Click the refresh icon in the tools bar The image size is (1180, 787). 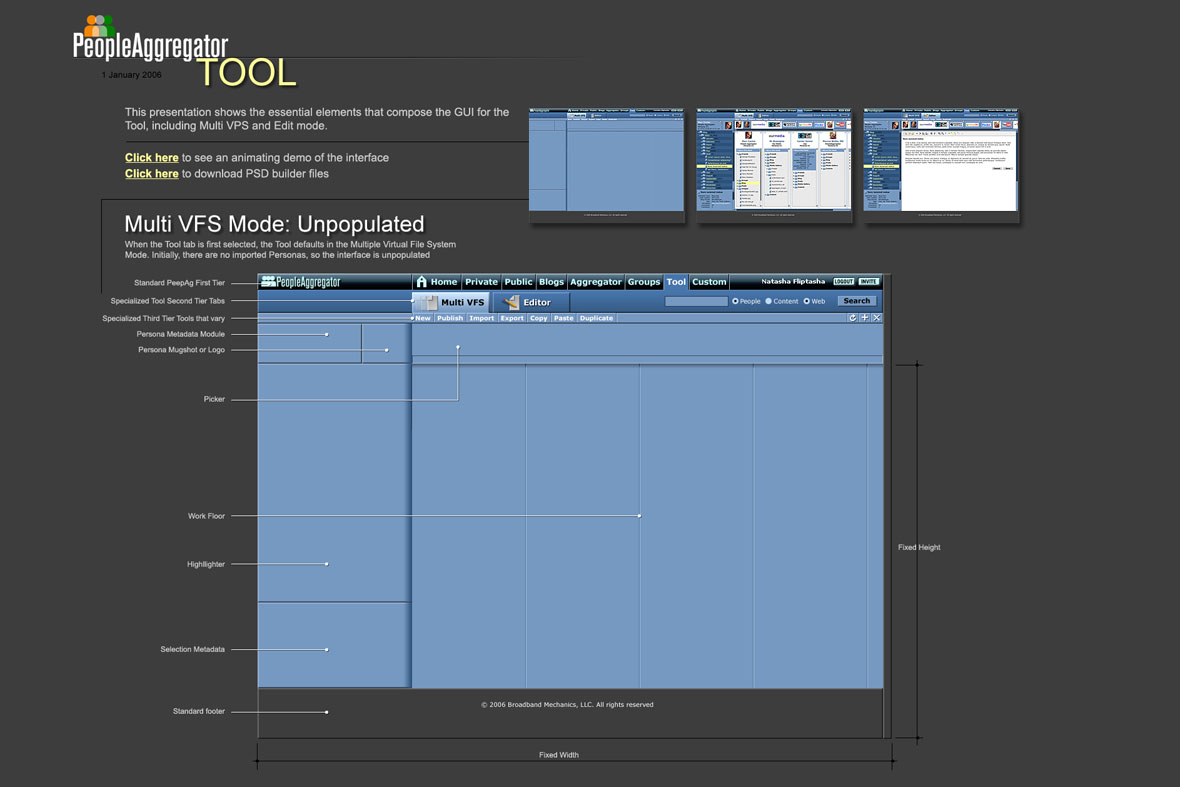coord(853,318)
